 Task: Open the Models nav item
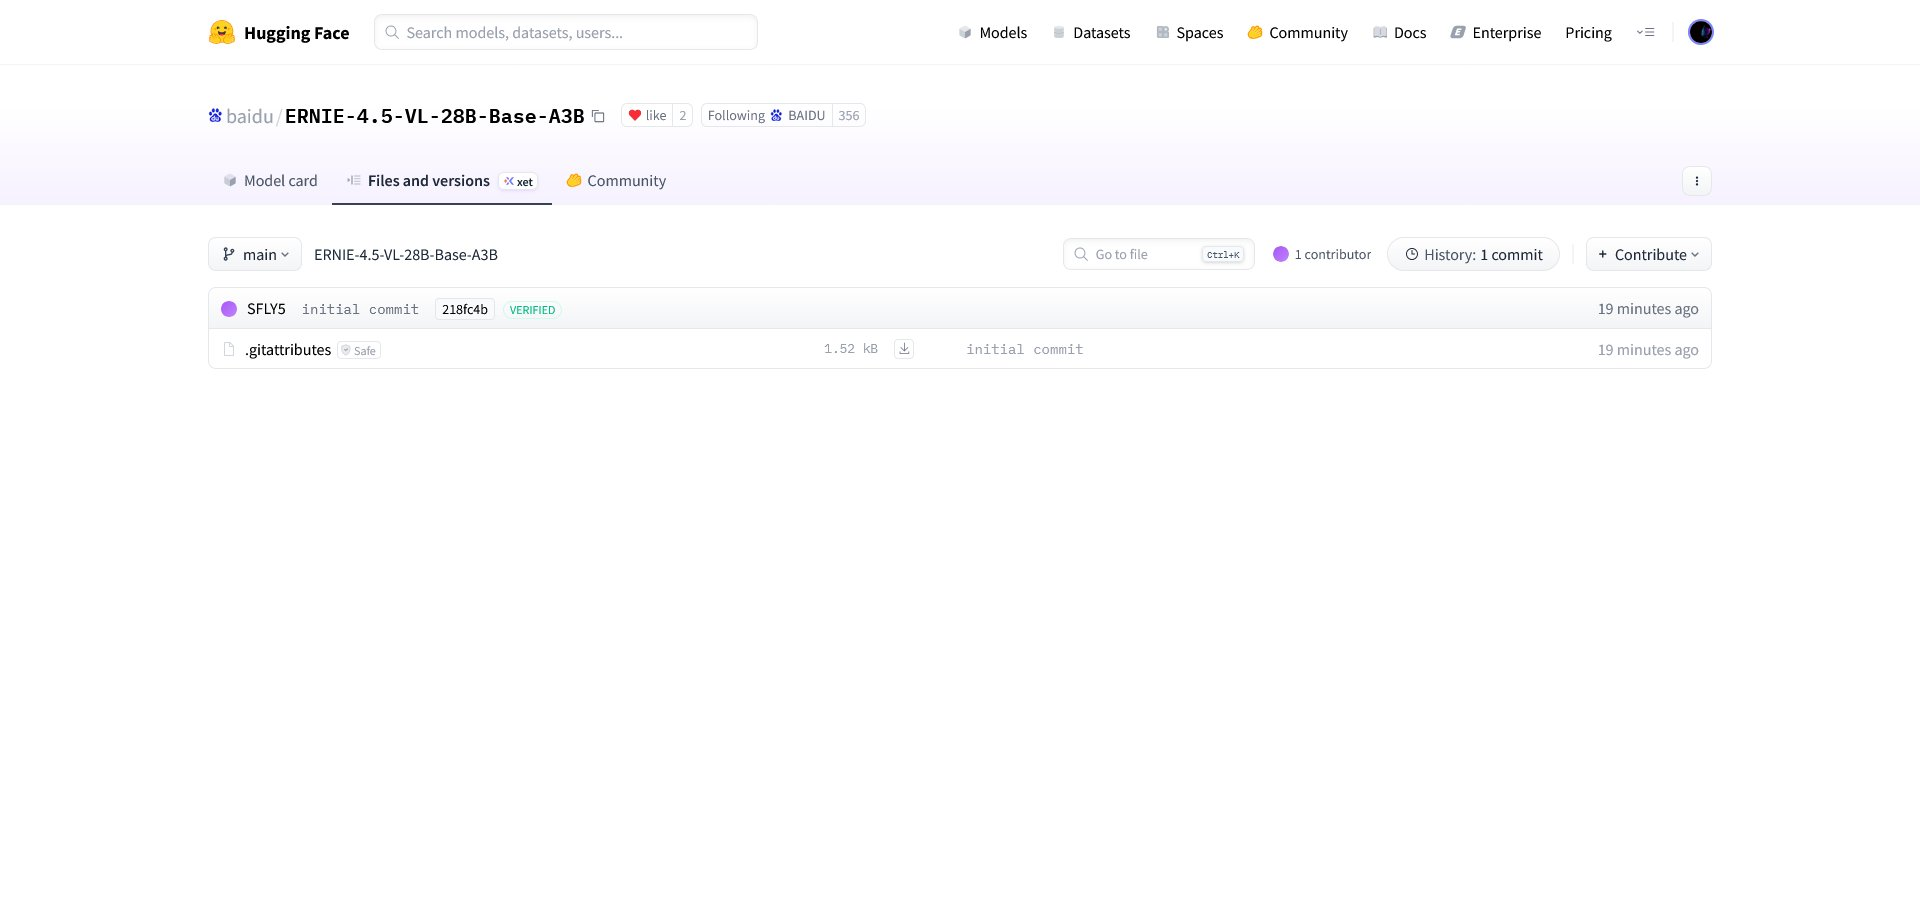coord(992,32)
